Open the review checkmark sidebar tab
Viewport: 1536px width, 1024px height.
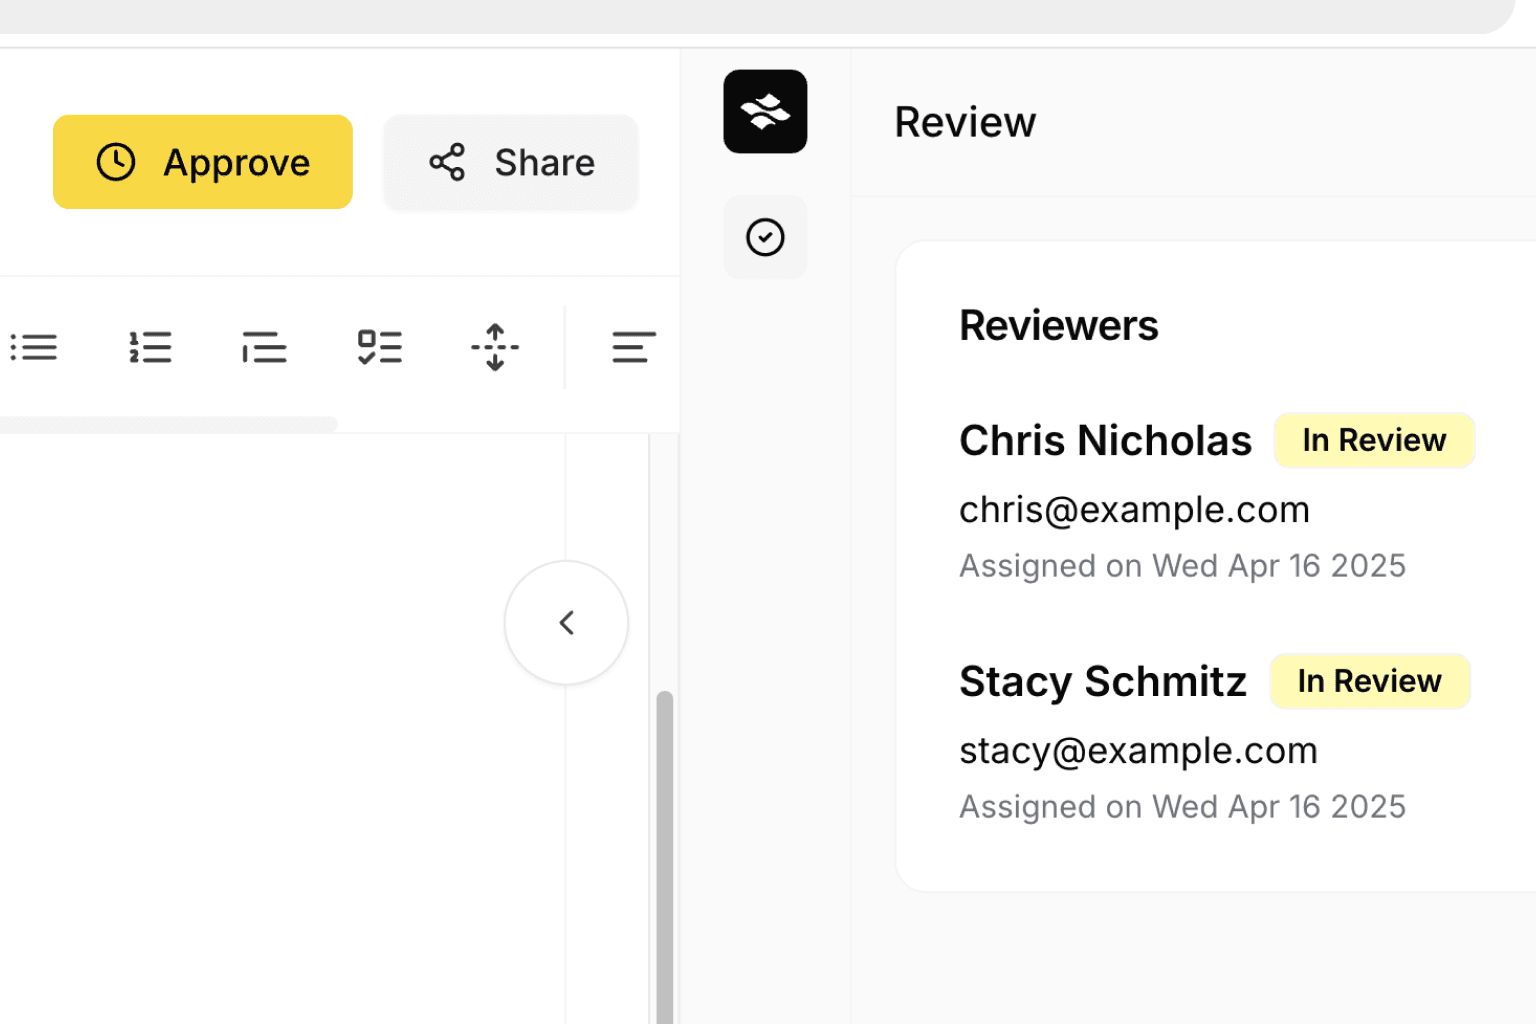(765, 237)
